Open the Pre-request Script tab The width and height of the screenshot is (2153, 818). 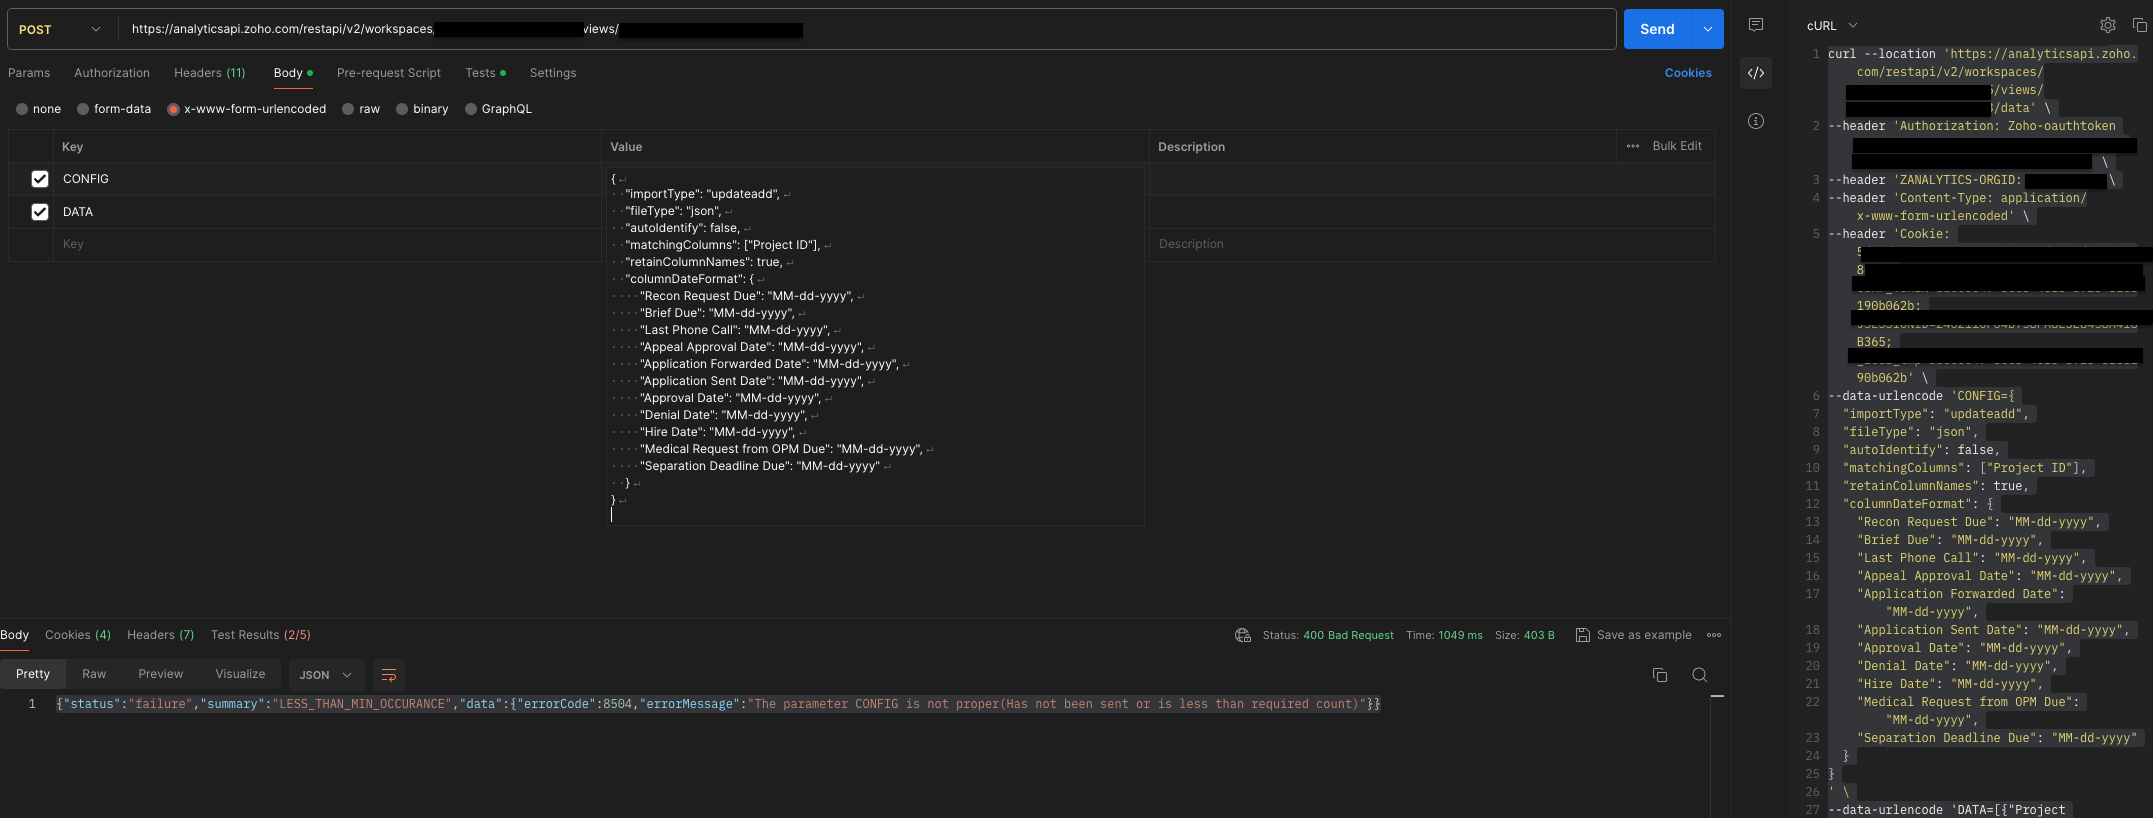[x=389, y=73]
